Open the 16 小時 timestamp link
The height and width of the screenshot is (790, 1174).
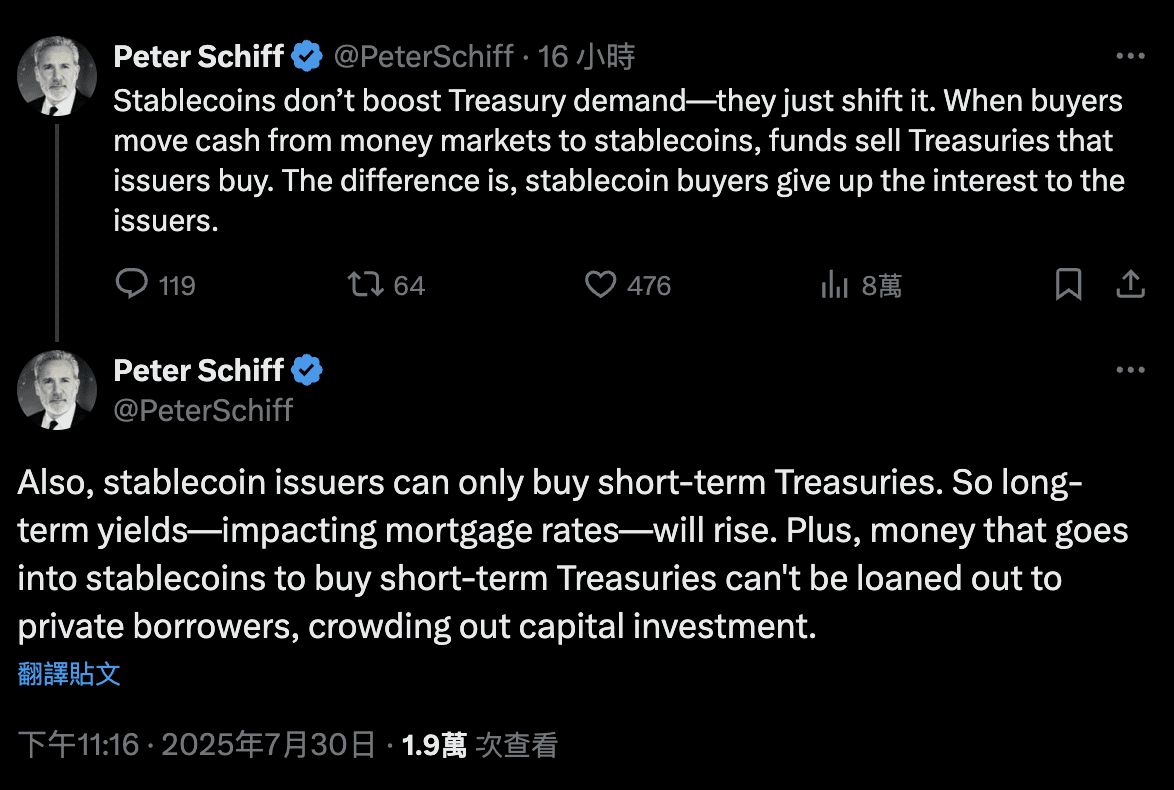pyautogui.click(x=586, y=56)
